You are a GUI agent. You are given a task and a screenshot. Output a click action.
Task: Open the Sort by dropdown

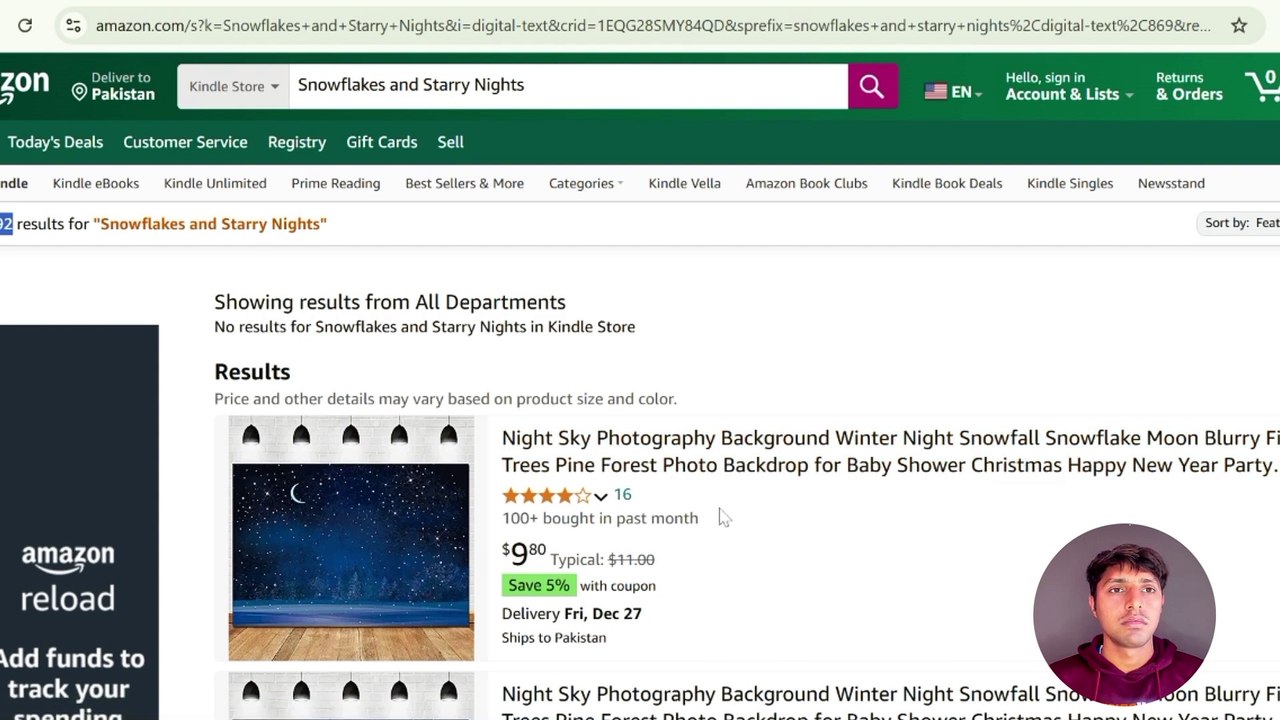coord(1242,223)
